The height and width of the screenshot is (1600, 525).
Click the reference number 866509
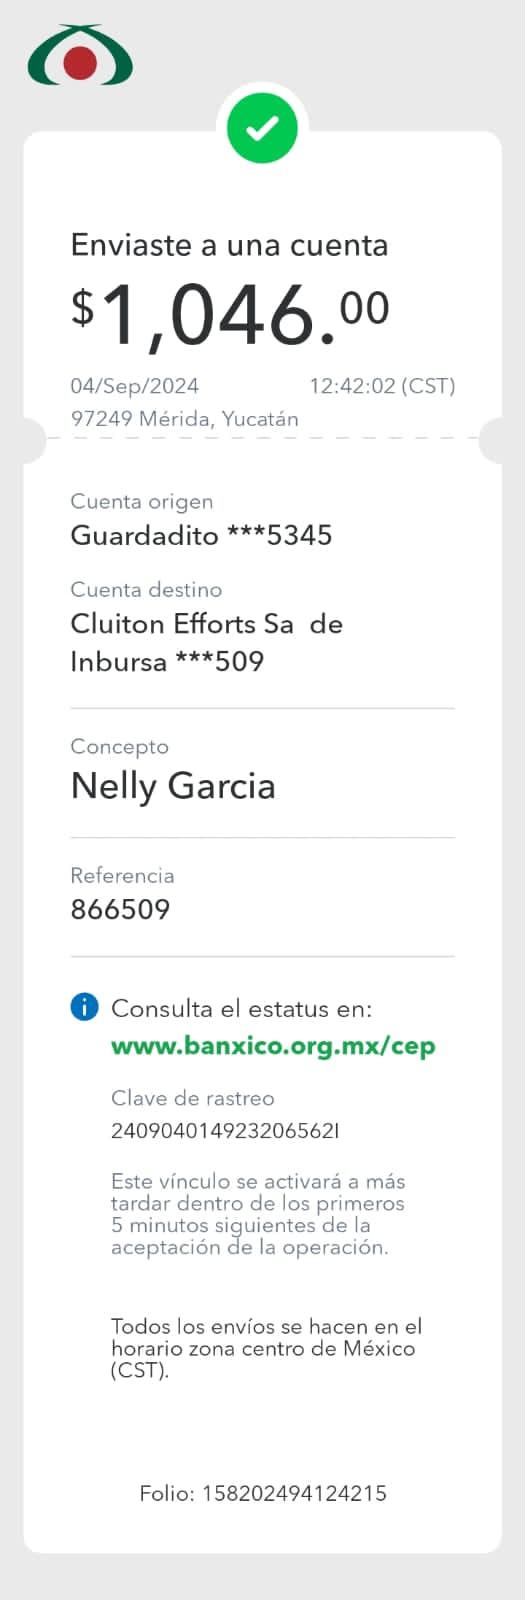120,909
